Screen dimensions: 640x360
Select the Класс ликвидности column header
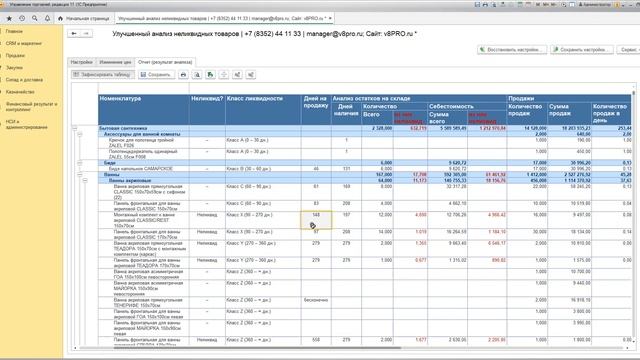click(263, 109)
